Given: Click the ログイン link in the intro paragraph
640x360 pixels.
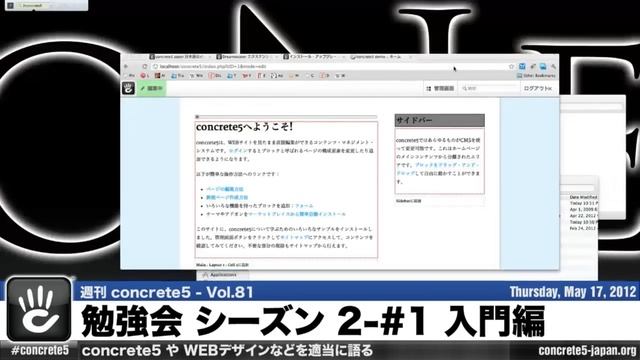Looking at the screenshot, I should (238, 151).
